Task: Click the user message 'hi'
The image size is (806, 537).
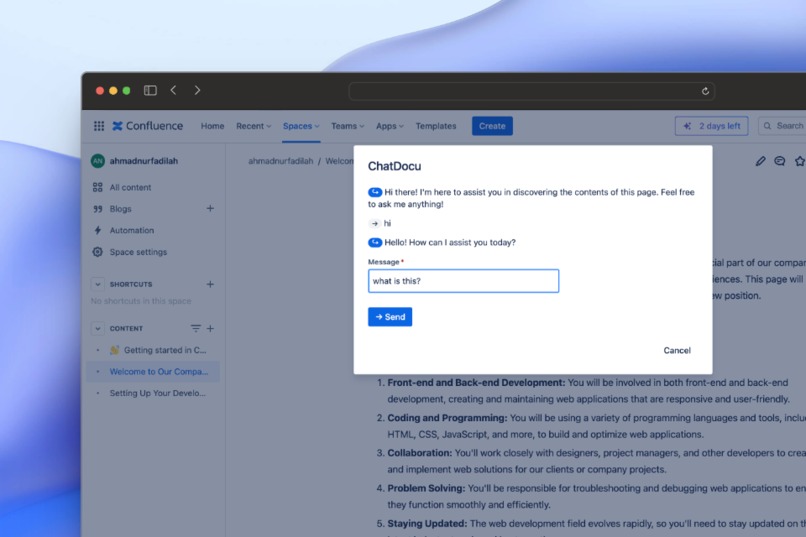Action: tap(387, 223)
